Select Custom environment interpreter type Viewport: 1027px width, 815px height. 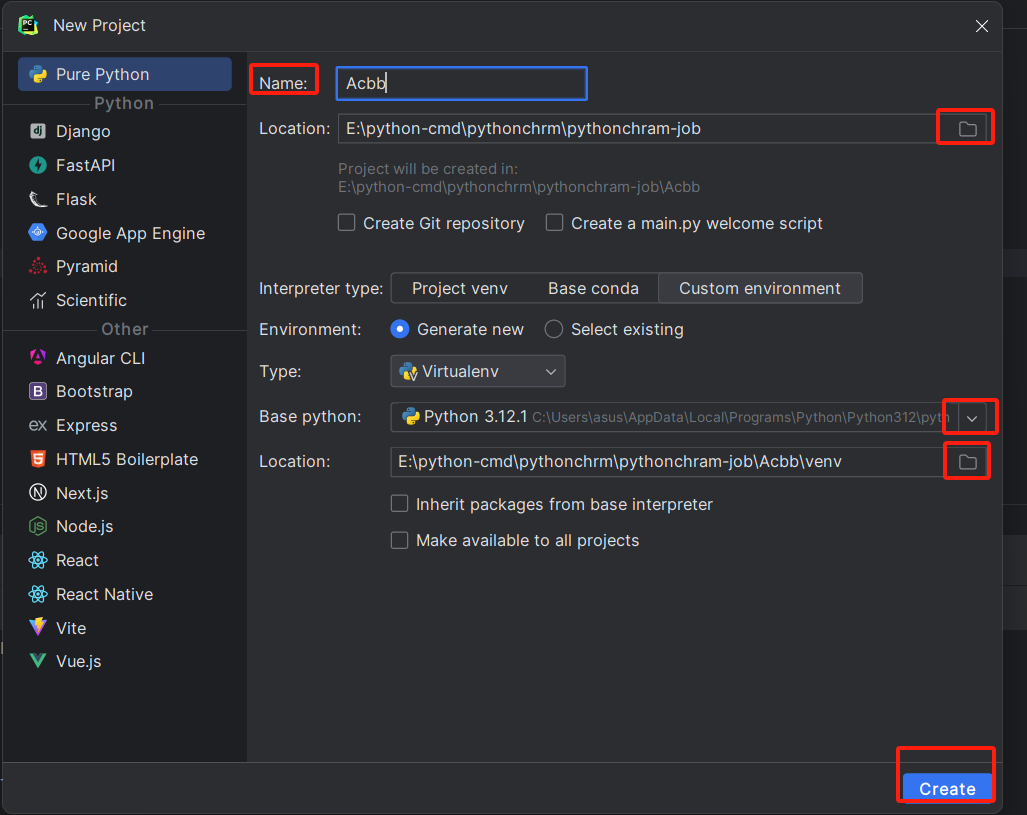click(x=760, y=288)
